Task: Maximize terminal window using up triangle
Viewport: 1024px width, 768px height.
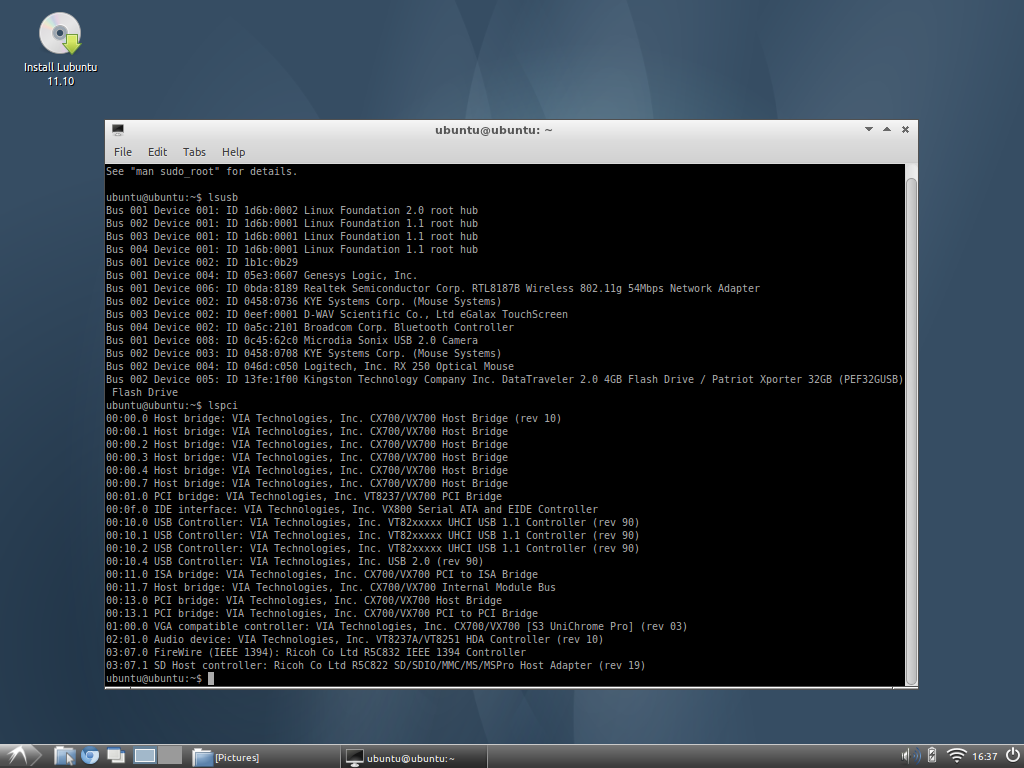Action: click(887, 129)
